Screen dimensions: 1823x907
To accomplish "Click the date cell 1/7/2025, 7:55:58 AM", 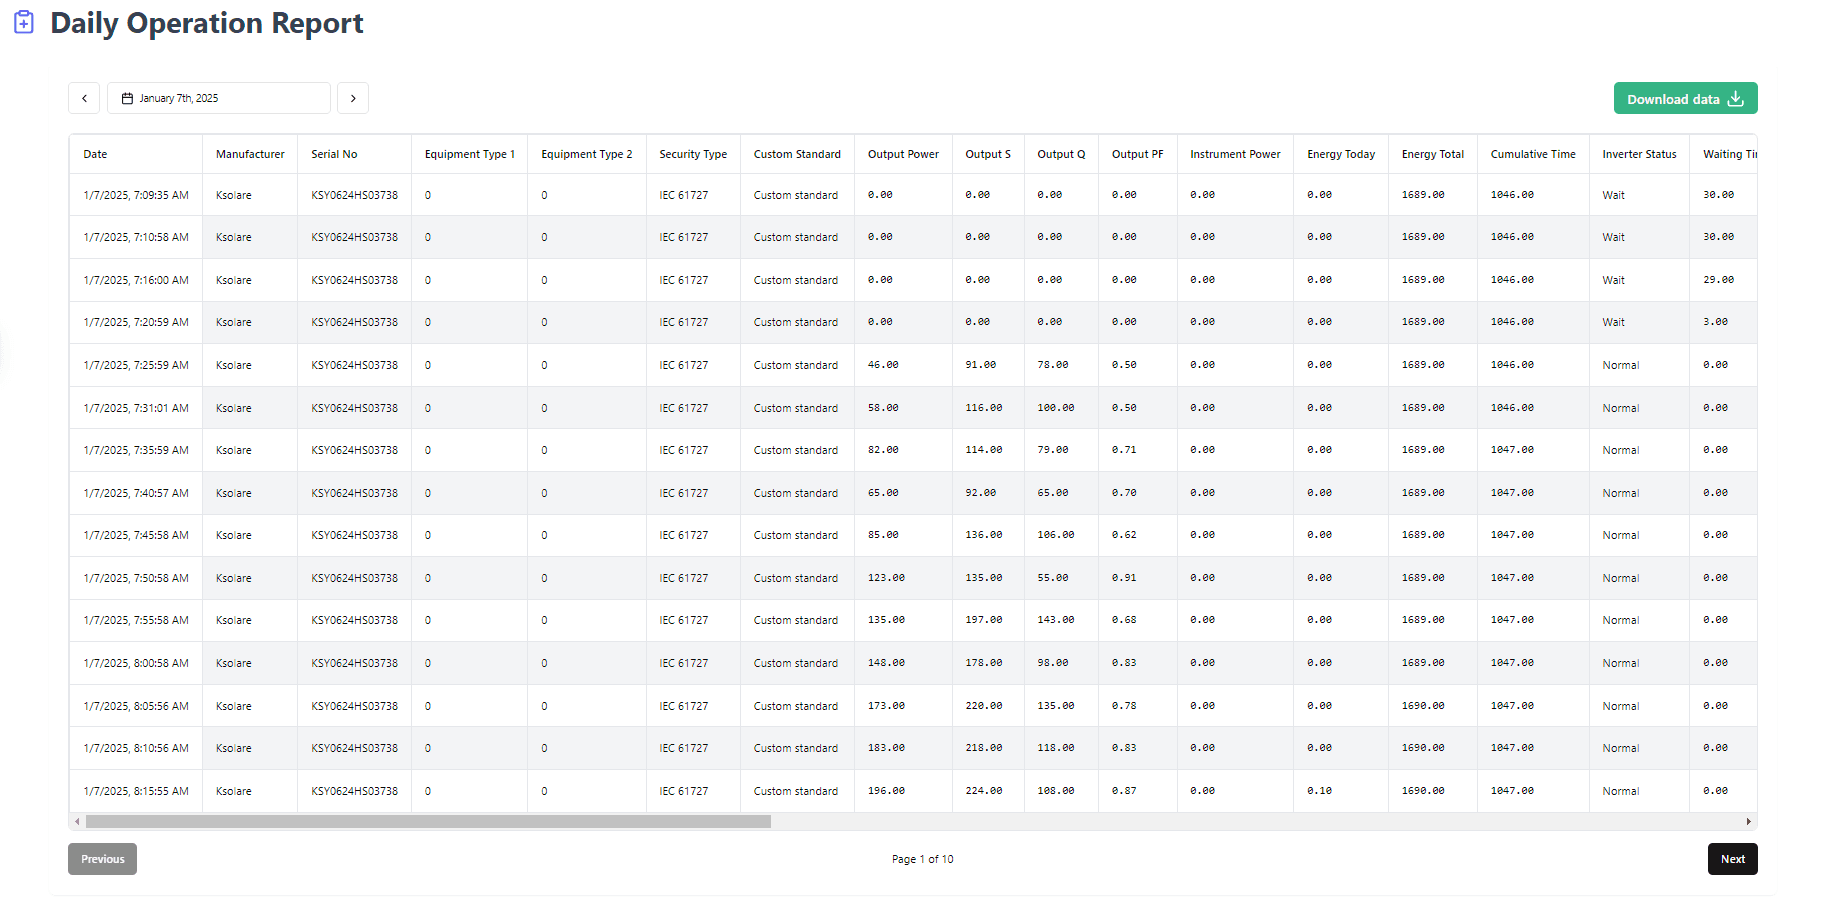I will coord(136,620).
